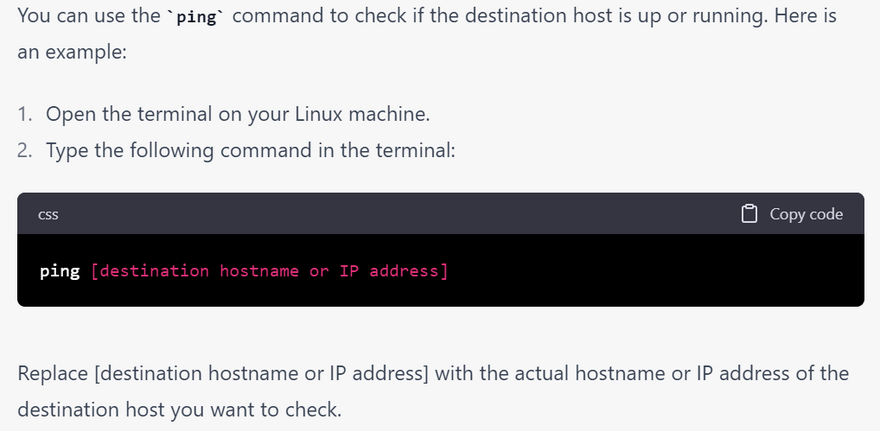This screenshot has height=431, width=880.
Task: Click the clipboard icon in code header
Action: 749,214
